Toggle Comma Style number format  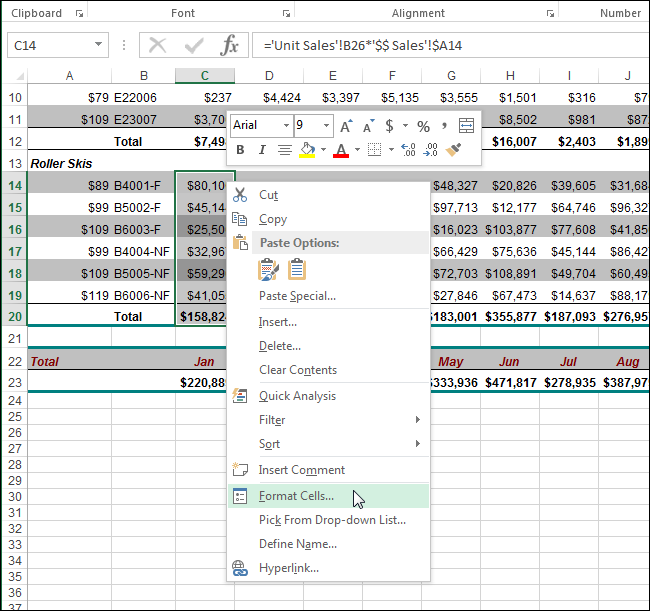pos(442,126)
